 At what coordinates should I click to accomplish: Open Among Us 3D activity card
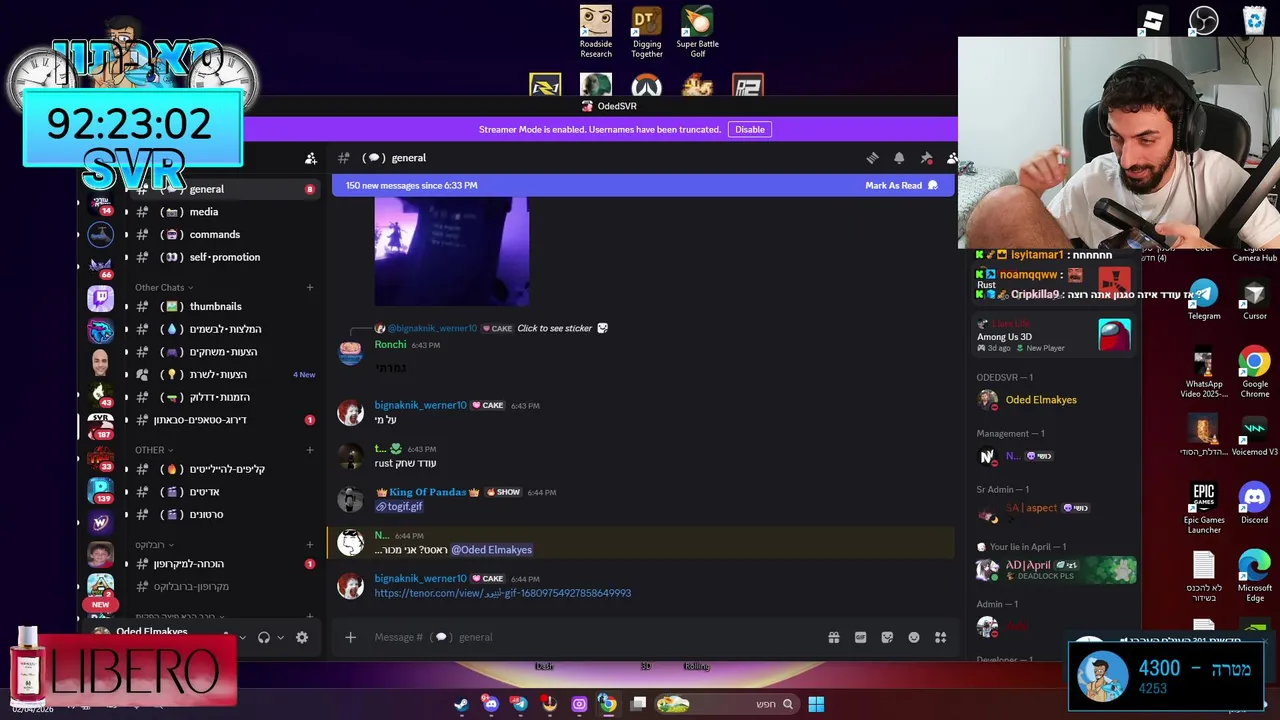click(x=1055, y=336)
